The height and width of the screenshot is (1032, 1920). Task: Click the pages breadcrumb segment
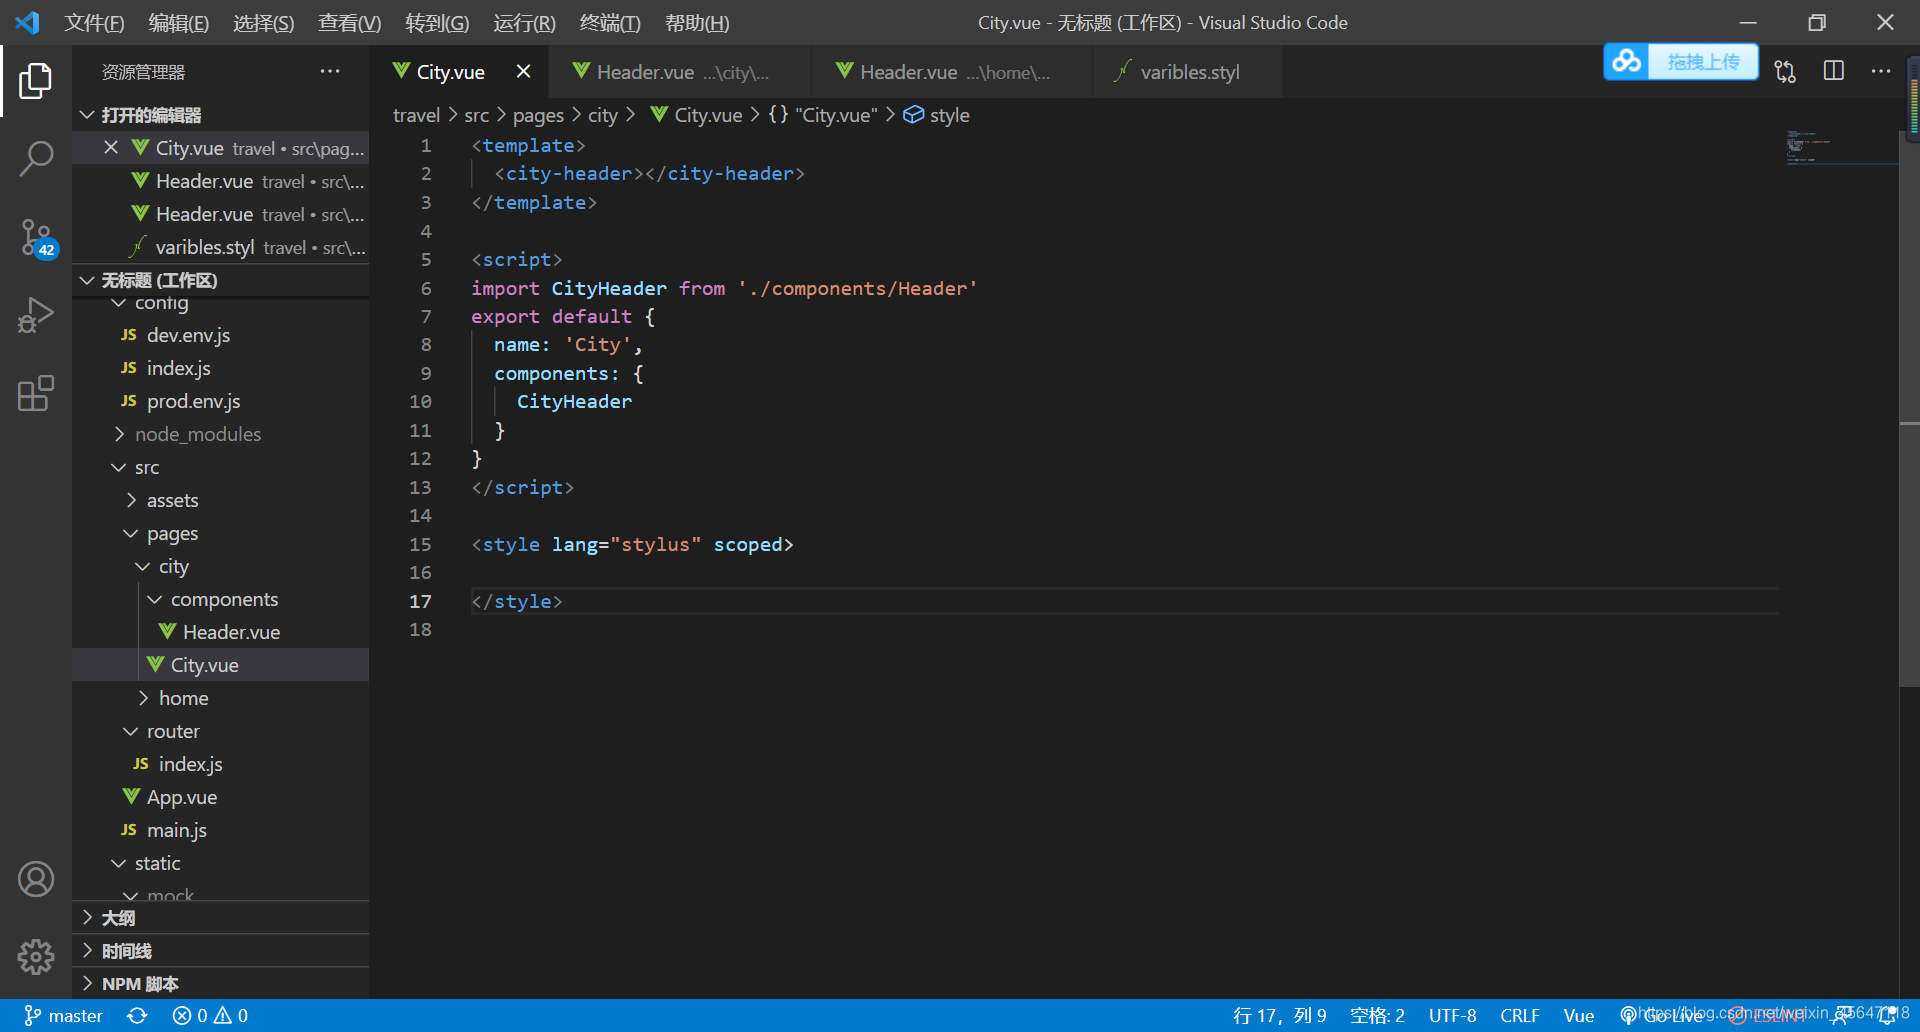pyautogui.click(x=538, y=115)
